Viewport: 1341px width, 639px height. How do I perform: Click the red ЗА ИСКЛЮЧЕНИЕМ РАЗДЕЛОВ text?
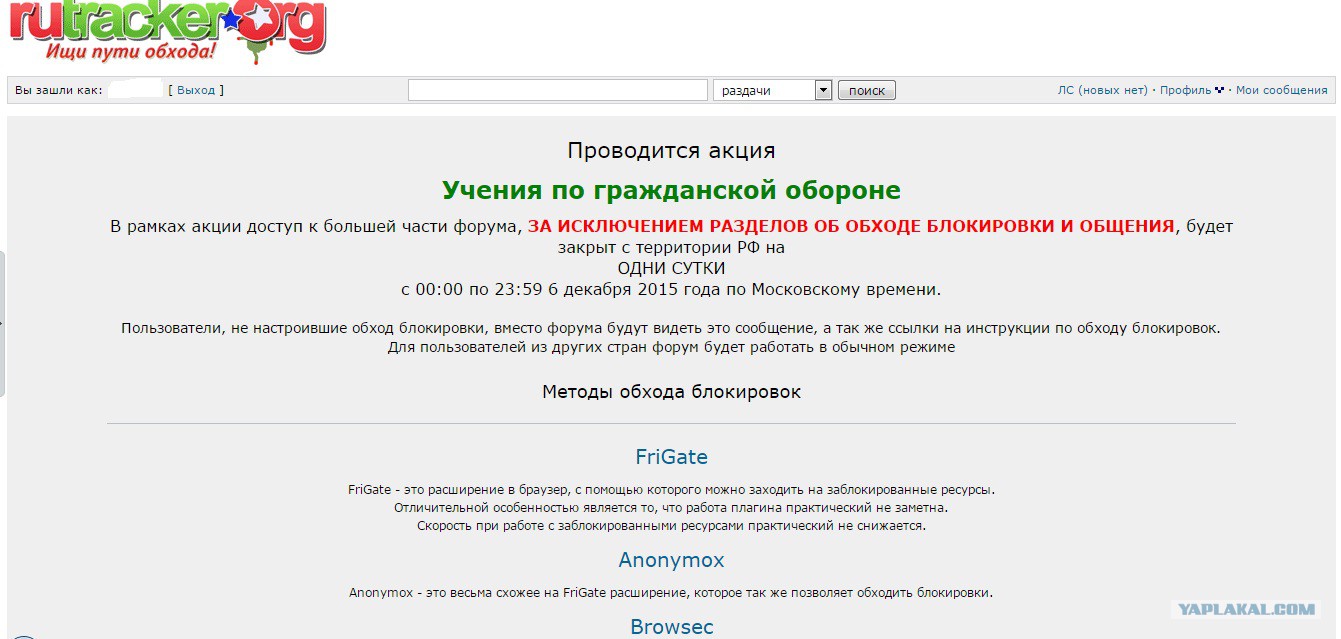pos(851,226)
